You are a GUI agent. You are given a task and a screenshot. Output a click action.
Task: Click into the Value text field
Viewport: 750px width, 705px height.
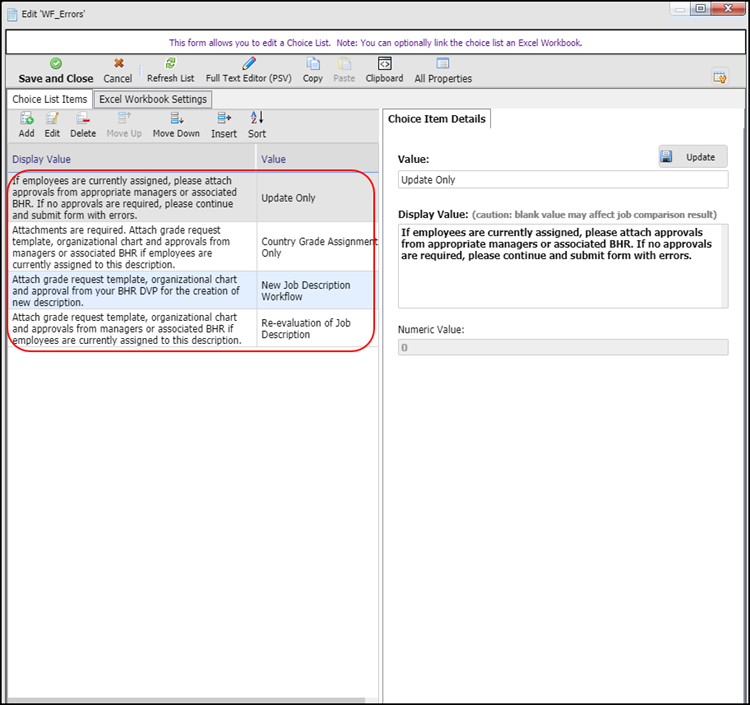(563, 180)
